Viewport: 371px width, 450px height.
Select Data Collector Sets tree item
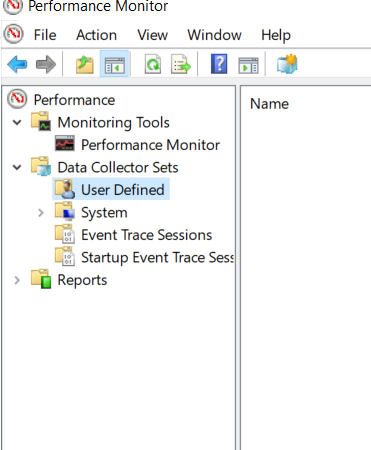(x=118, y=167)
